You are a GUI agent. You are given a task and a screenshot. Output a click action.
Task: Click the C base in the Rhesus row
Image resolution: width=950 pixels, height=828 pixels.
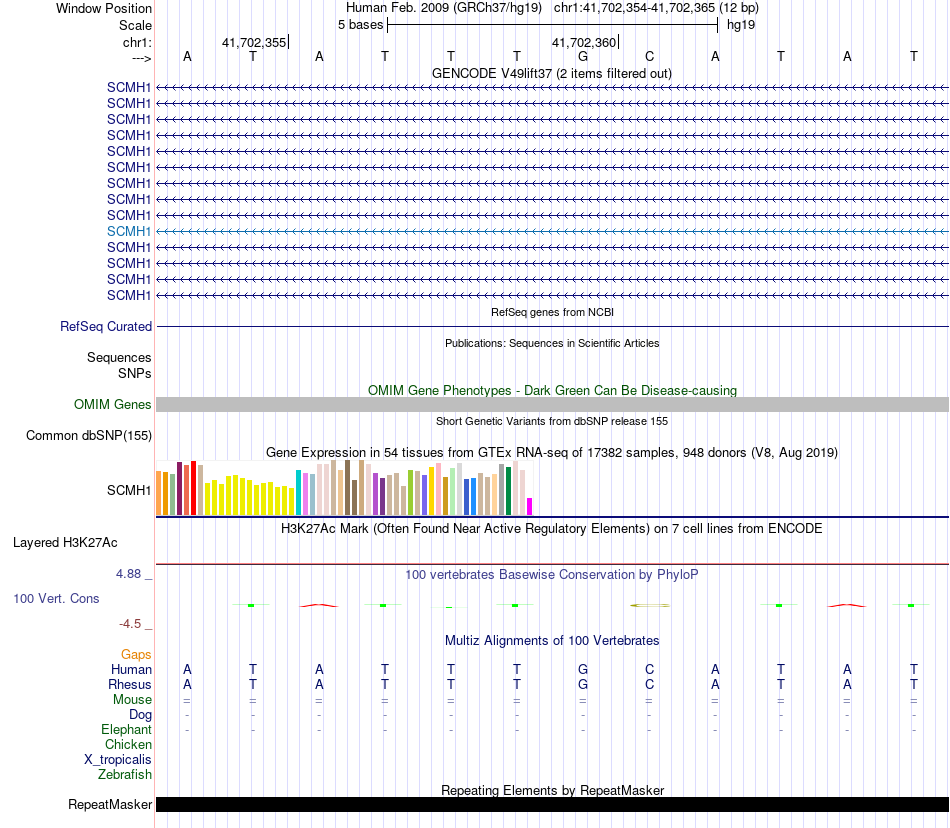649,684
